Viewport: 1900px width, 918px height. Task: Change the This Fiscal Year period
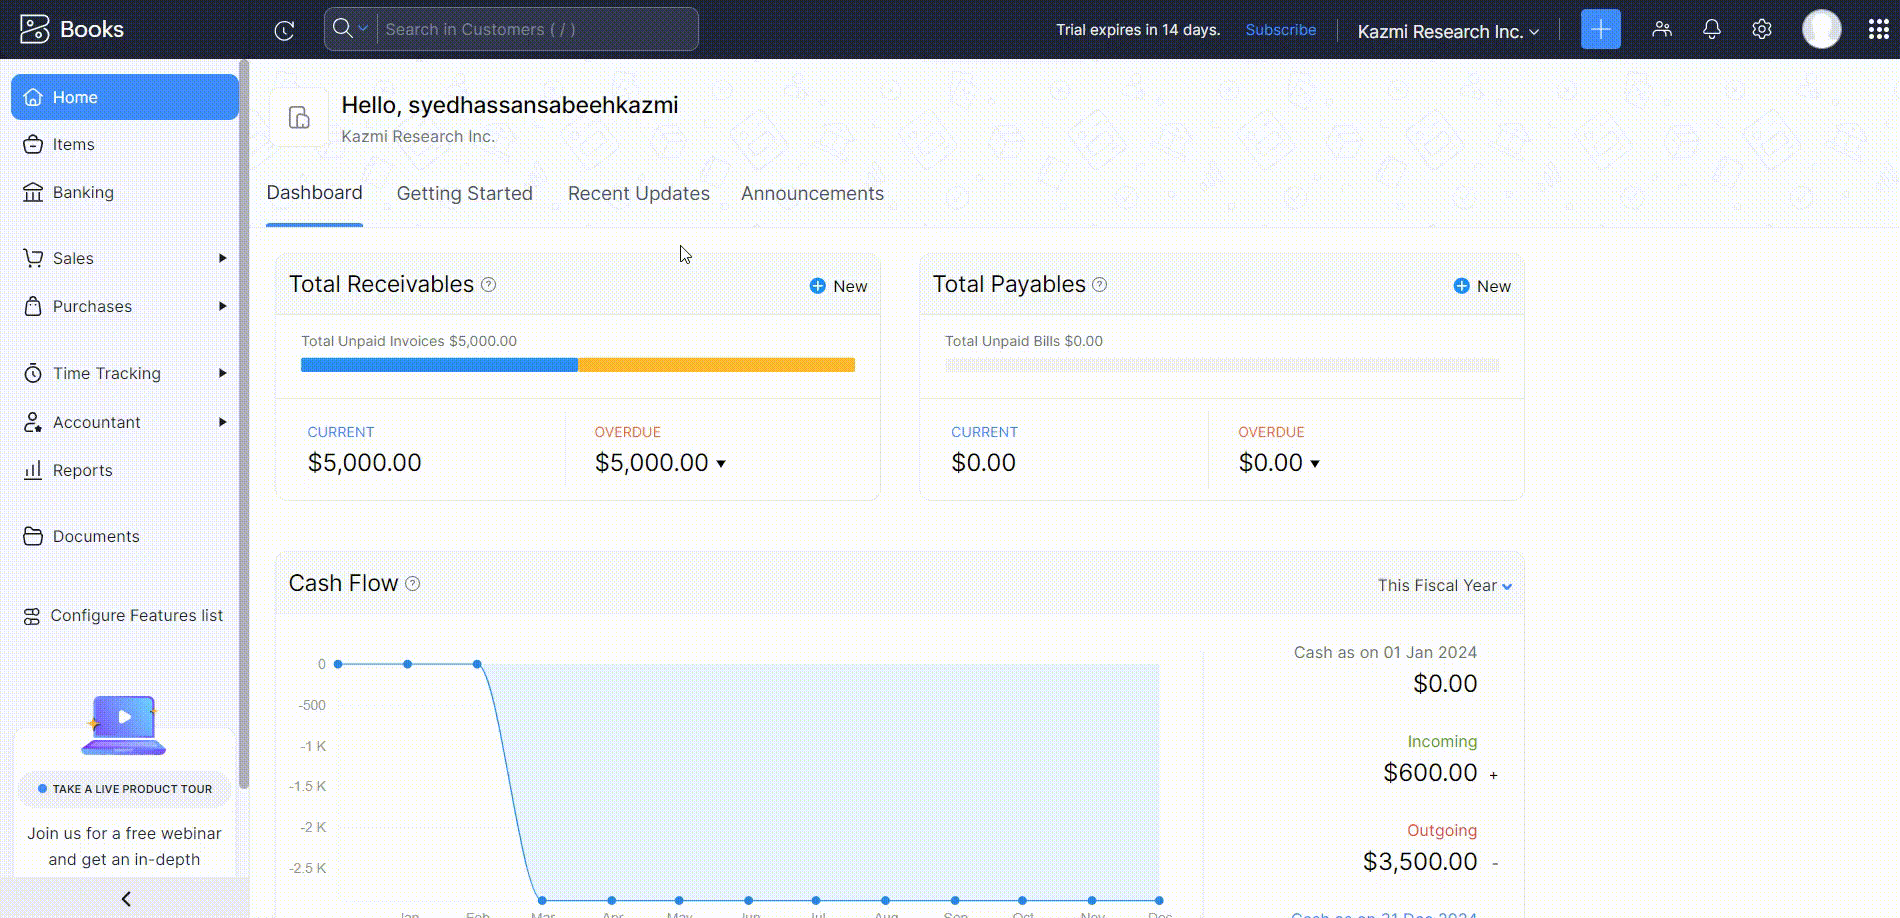point(1444,585)
